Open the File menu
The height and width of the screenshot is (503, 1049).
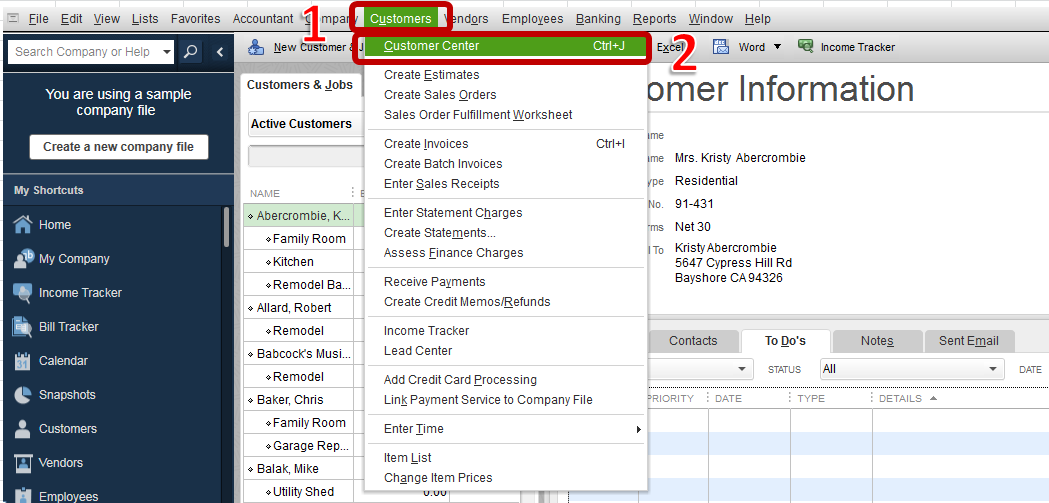point(39,19)
